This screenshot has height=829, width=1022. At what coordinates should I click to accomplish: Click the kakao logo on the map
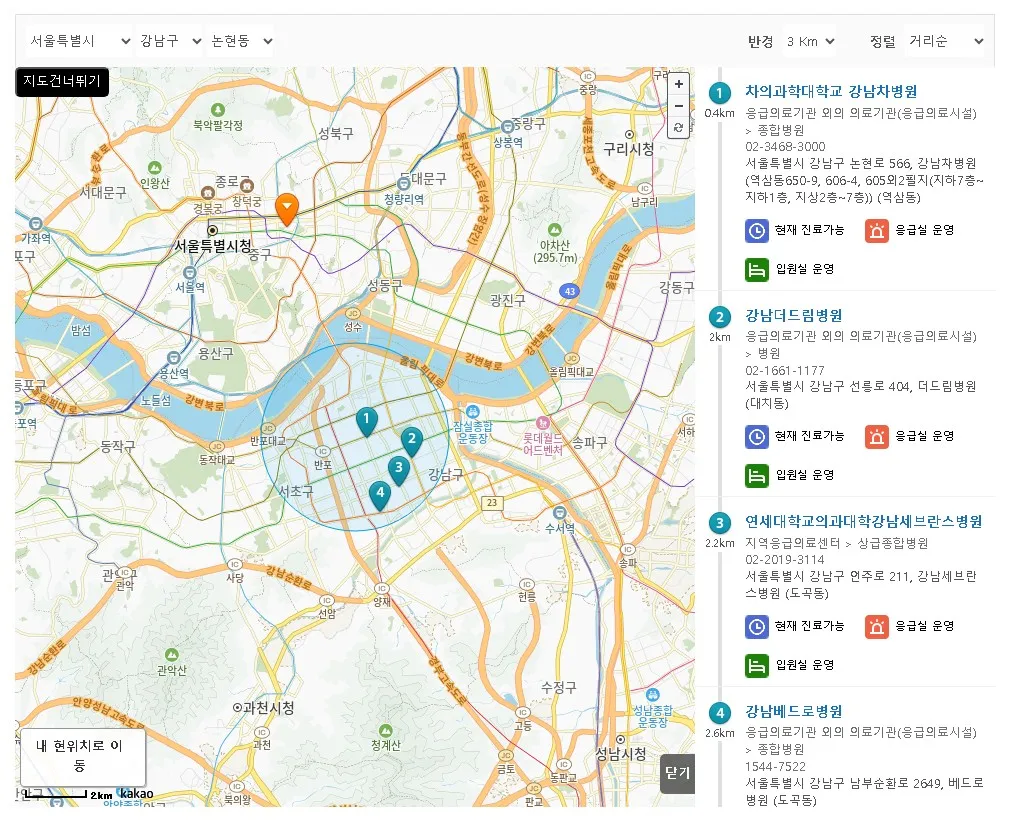pos(137,794)
